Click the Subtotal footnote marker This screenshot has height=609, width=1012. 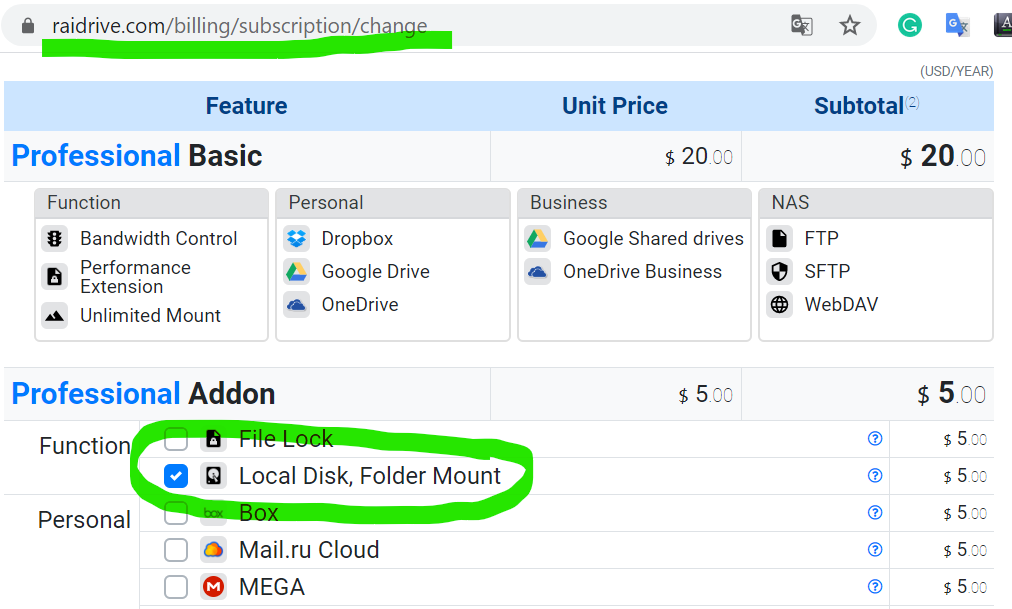coord(913,103)
